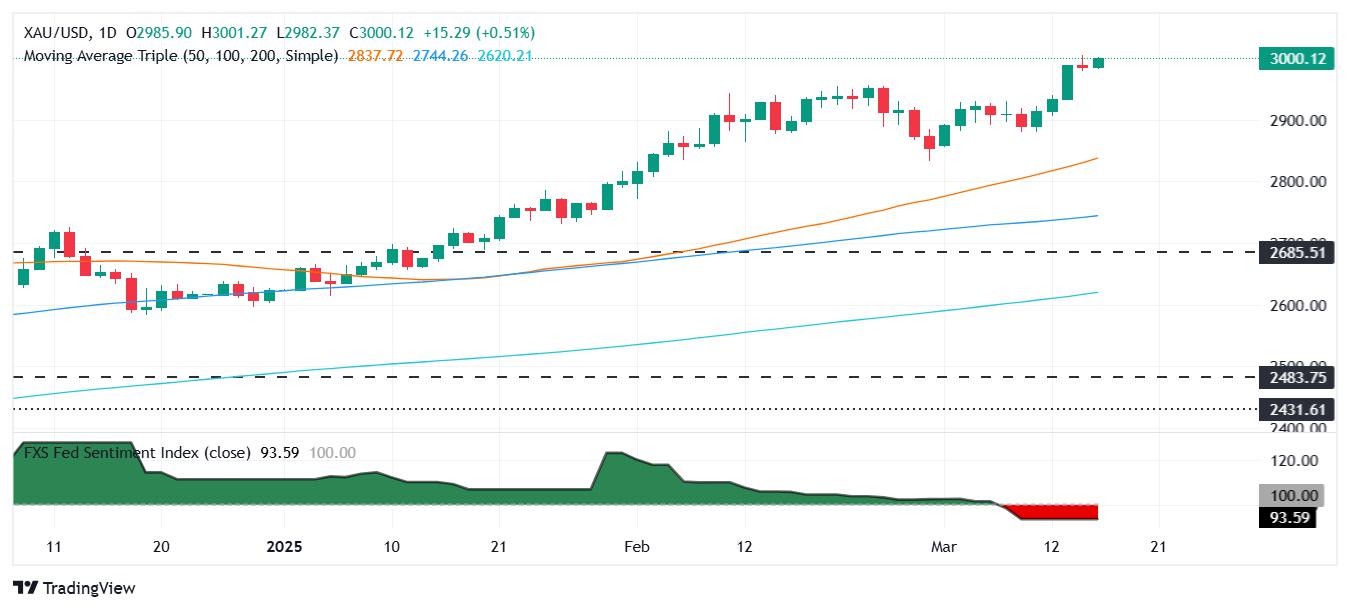The height and width of the screenshot is (611, 1350).
Task: Click the Feb label on time axis
Action: point(636,547)
